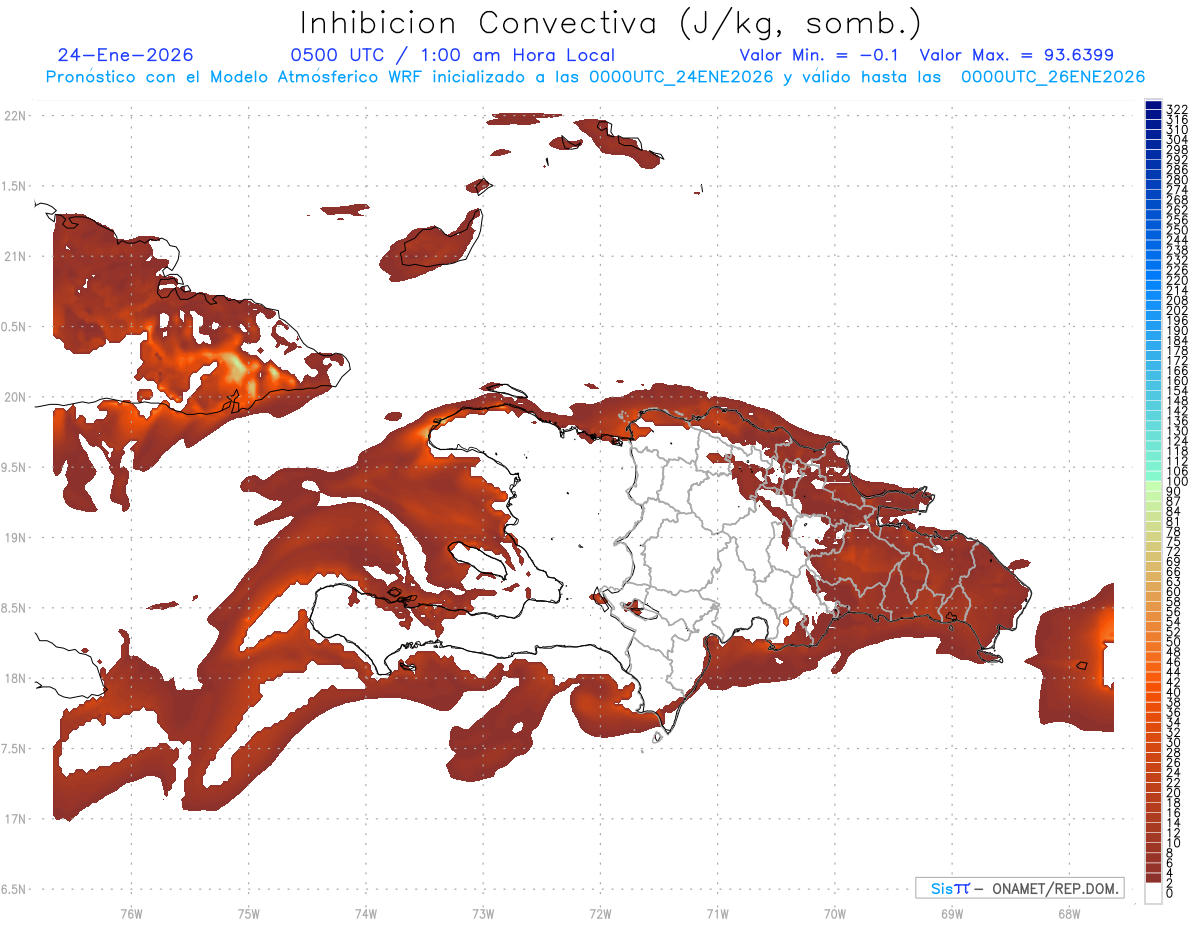
Task: Click the 68W longitude label
Action: pyautogui.click(x=1069, y=913)
